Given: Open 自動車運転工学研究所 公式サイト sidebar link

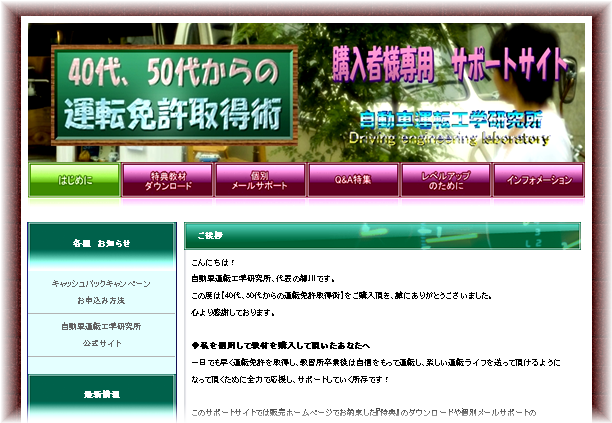Looking at the screenshot, I should pos(101,334).
